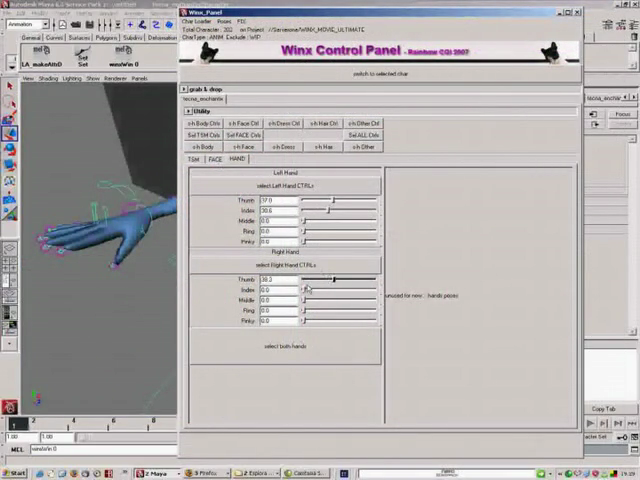
Task: Switch to single perspective view layout
Action: [x=10, y=248]
